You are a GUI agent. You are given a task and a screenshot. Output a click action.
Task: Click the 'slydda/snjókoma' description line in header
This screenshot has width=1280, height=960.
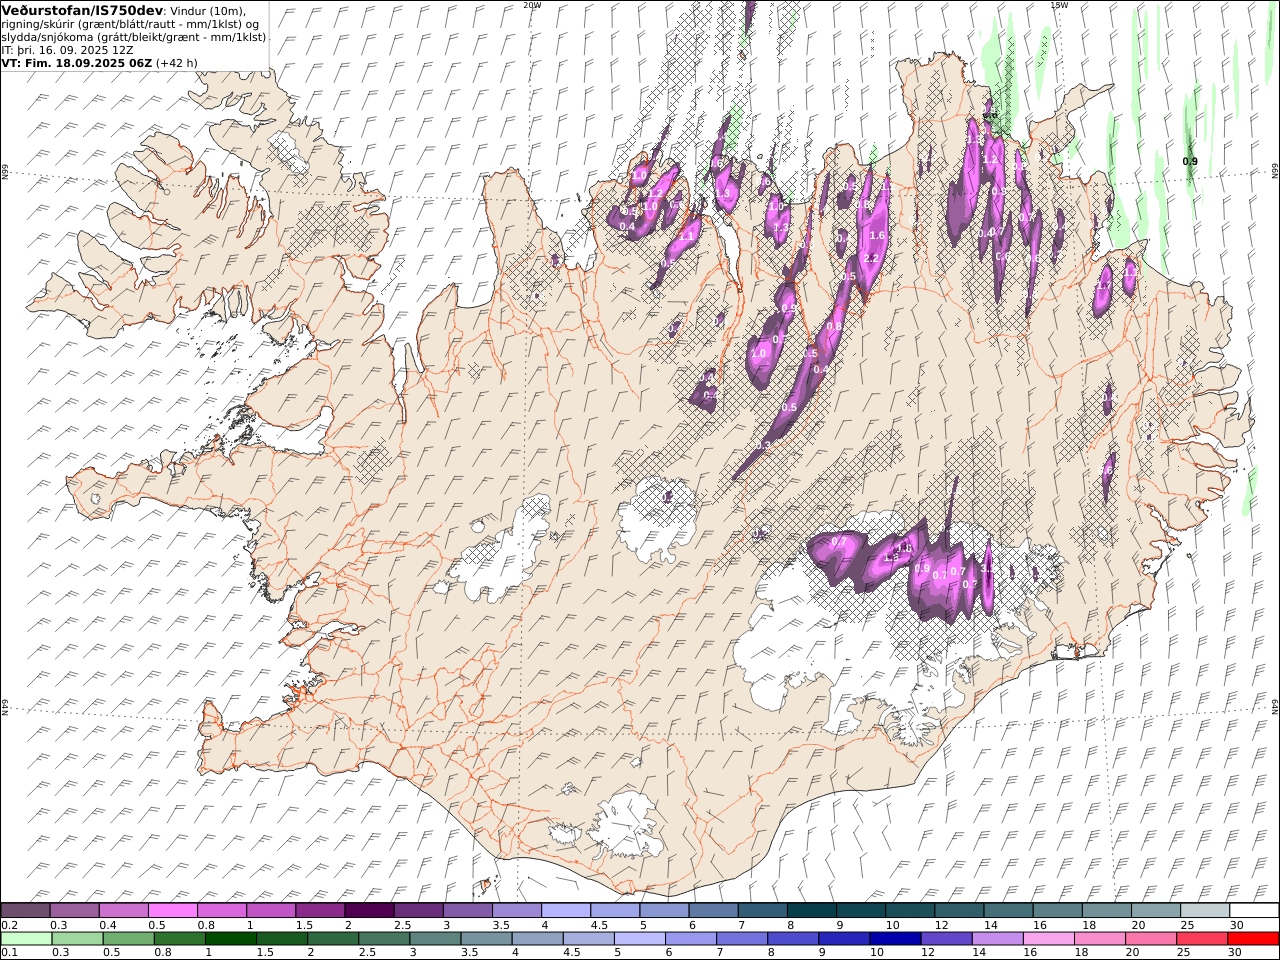pos(134,36)
